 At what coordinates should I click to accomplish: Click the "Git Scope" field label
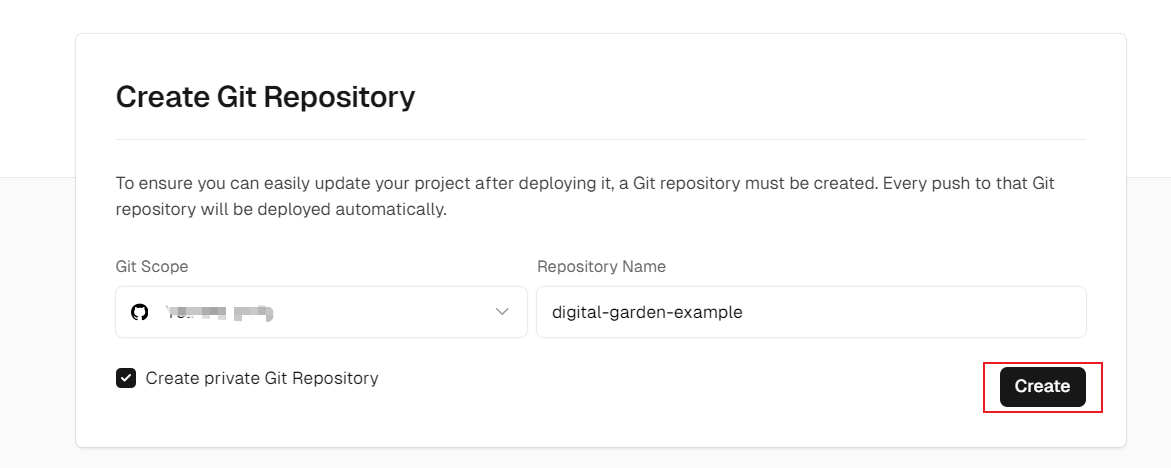pyautogui.click(x=152, y=267)
